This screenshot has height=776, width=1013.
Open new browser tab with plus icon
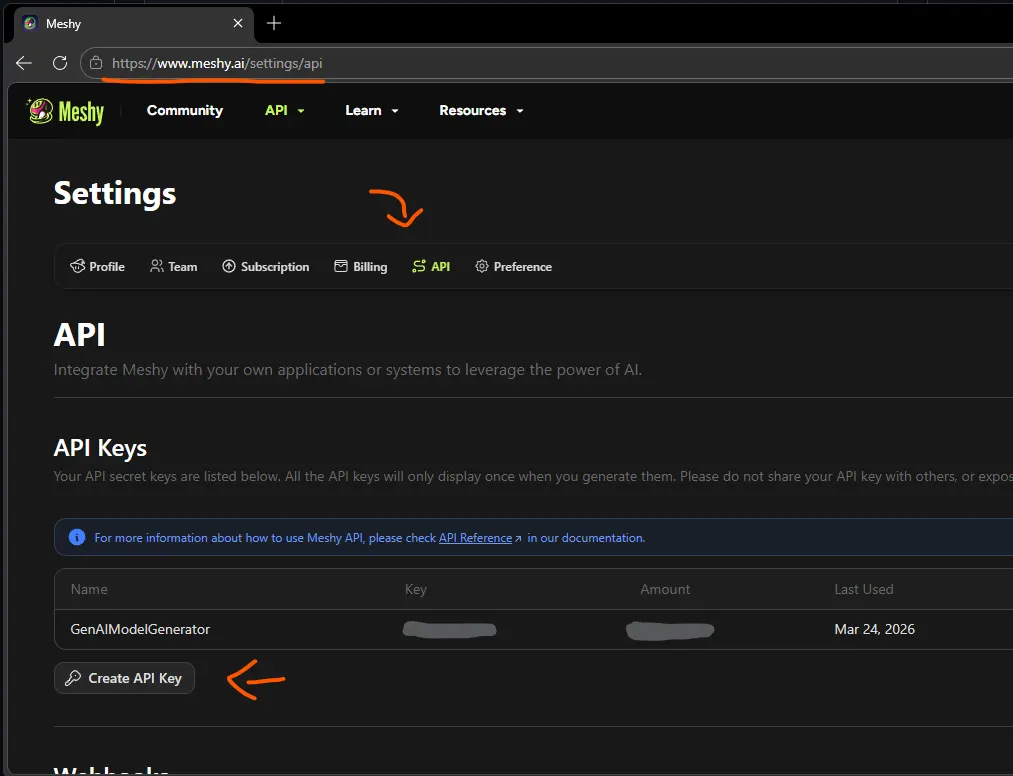(x=274, y=23)
